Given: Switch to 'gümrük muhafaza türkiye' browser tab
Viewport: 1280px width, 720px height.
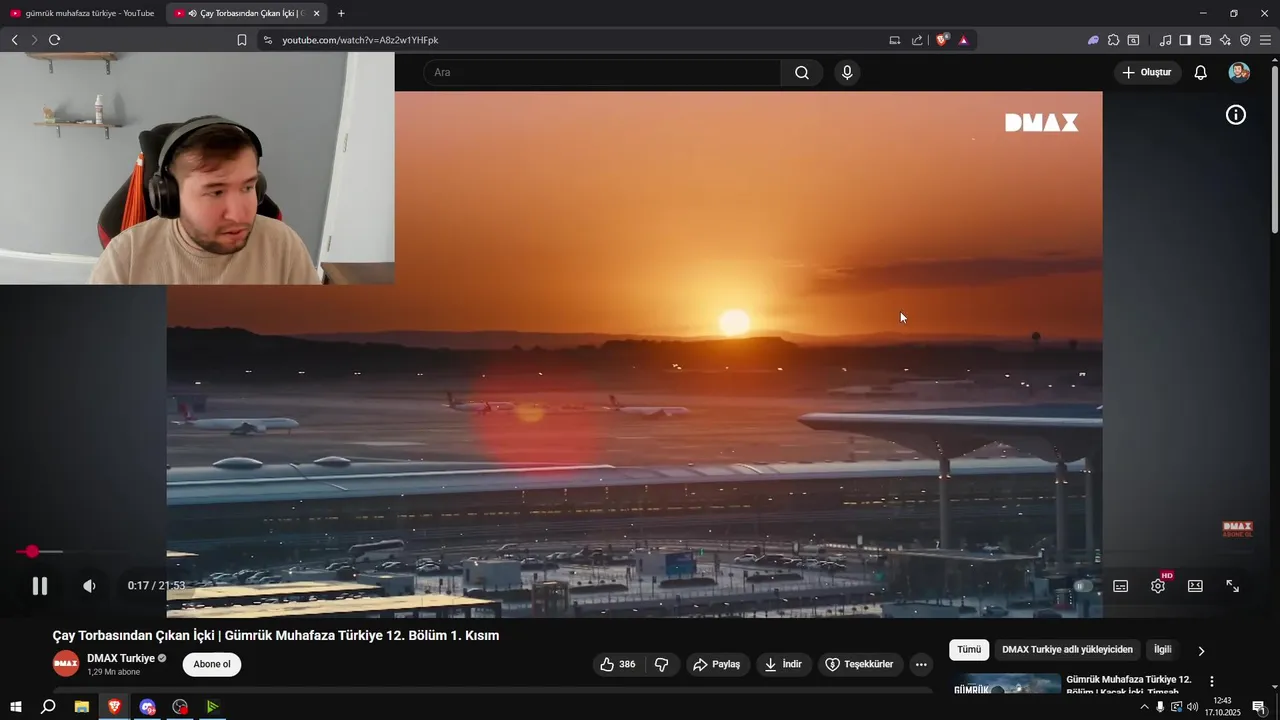Looking at the screenshot, I should click(x=82, y=13).
